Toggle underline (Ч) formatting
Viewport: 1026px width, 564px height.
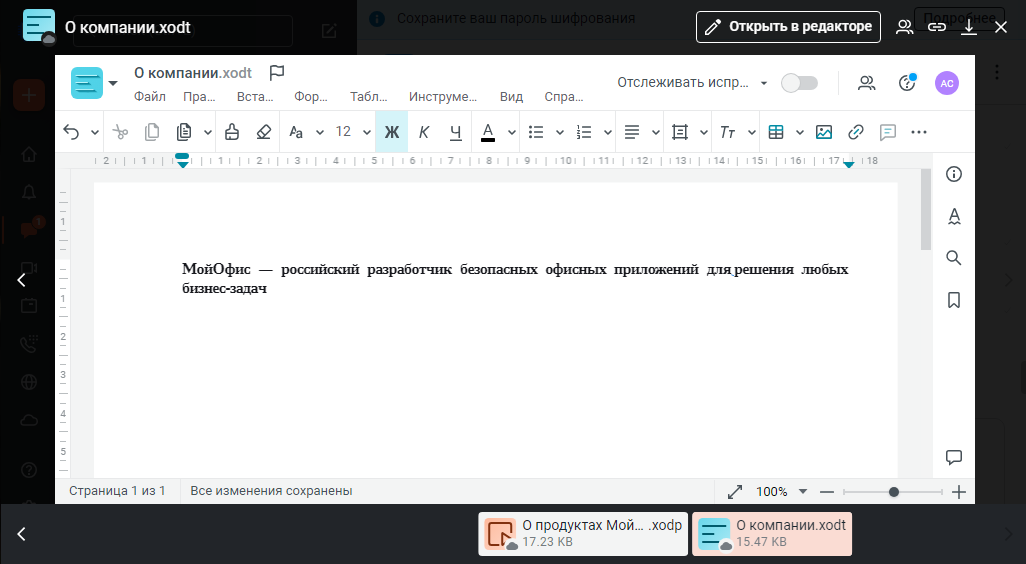(455, 132)
